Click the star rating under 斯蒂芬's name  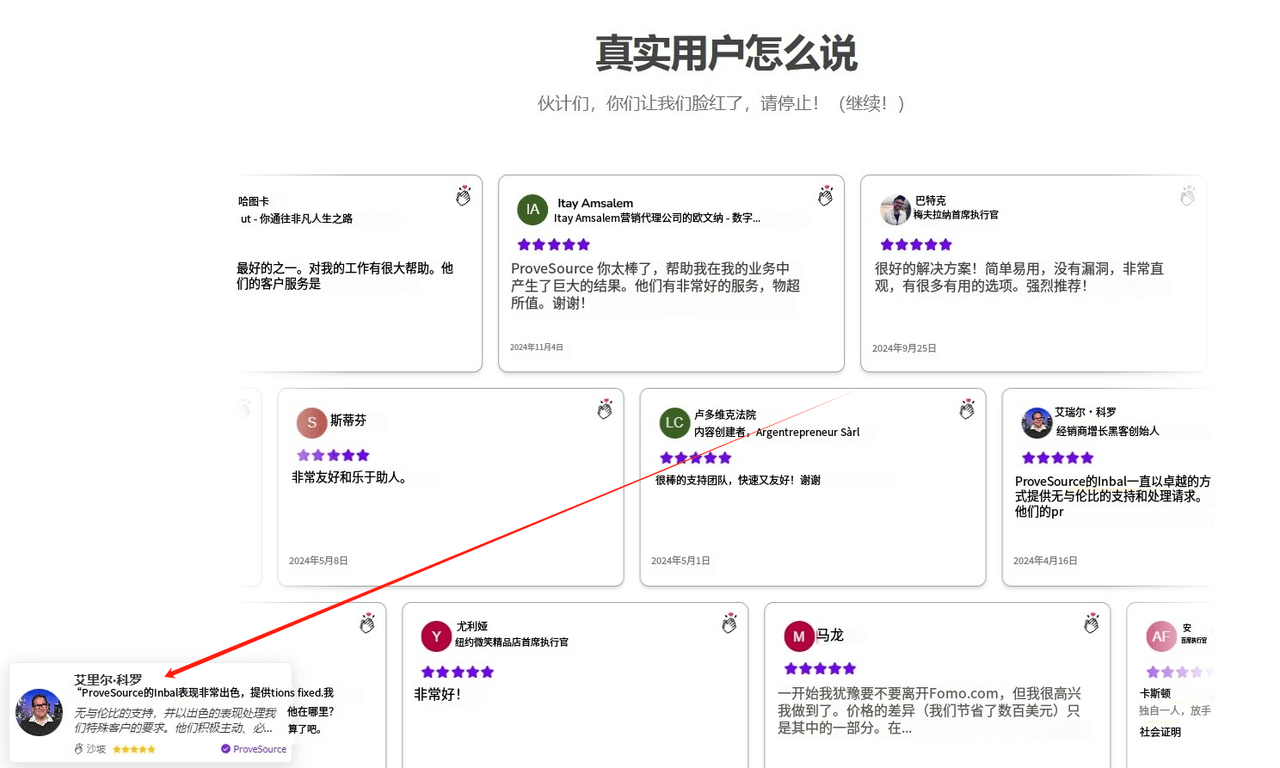tap(333, 455)
